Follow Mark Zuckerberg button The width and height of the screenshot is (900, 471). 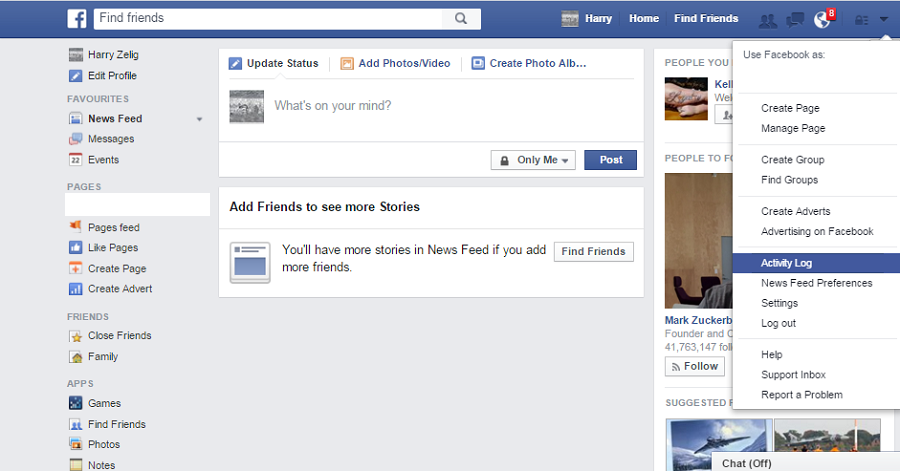coord(695,367)
